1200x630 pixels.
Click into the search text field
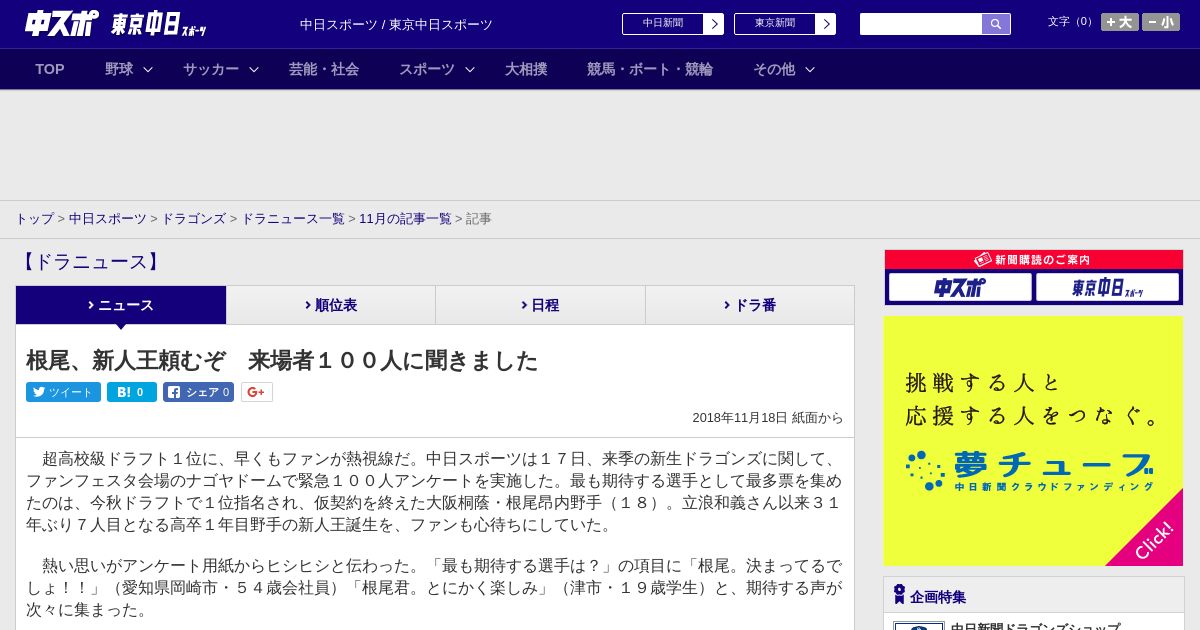(x=920, y=24)
